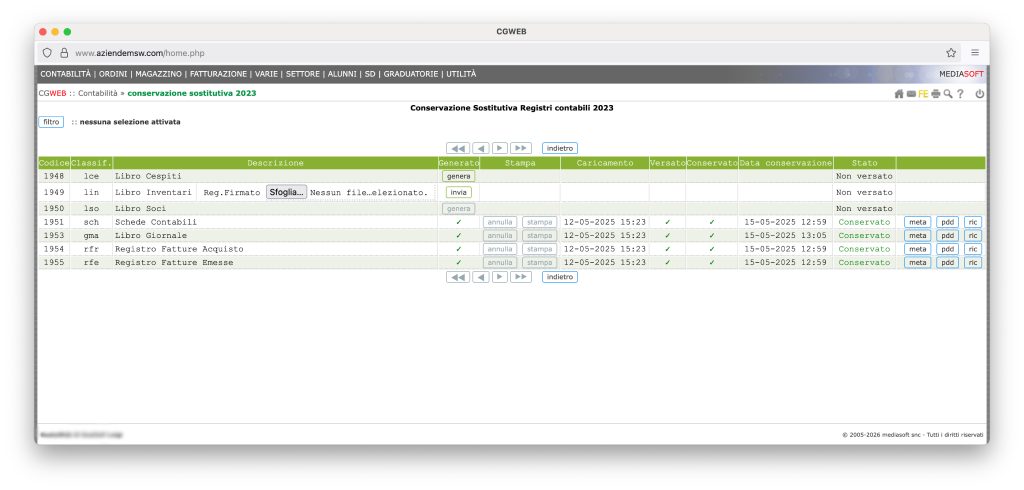
Task: Open the UTILITÀ menu
Action: [461, 74]
